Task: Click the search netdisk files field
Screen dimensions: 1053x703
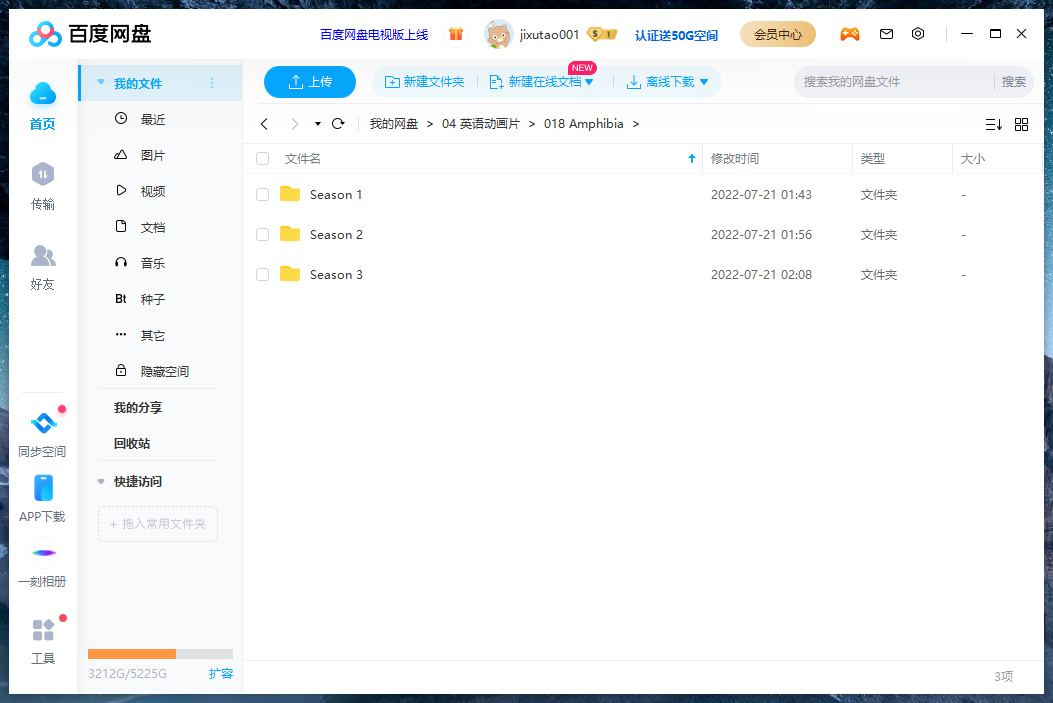Action: point(893,82)
